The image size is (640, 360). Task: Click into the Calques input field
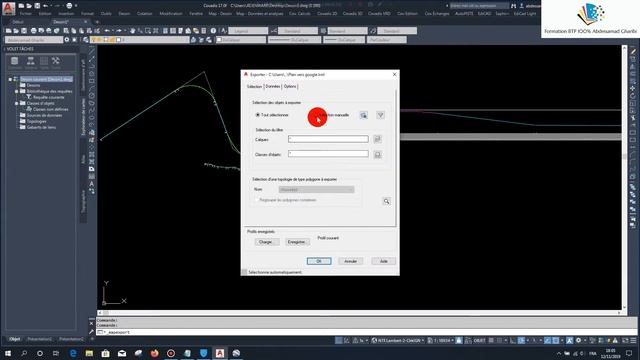328,139
